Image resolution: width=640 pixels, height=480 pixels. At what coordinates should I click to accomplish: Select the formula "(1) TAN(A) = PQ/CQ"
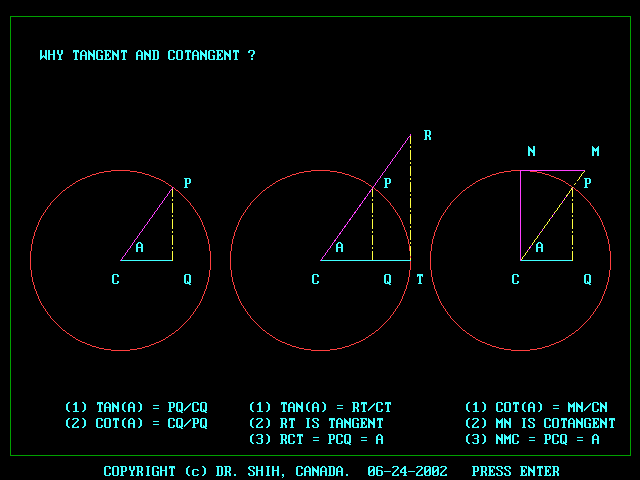point(136,407)
